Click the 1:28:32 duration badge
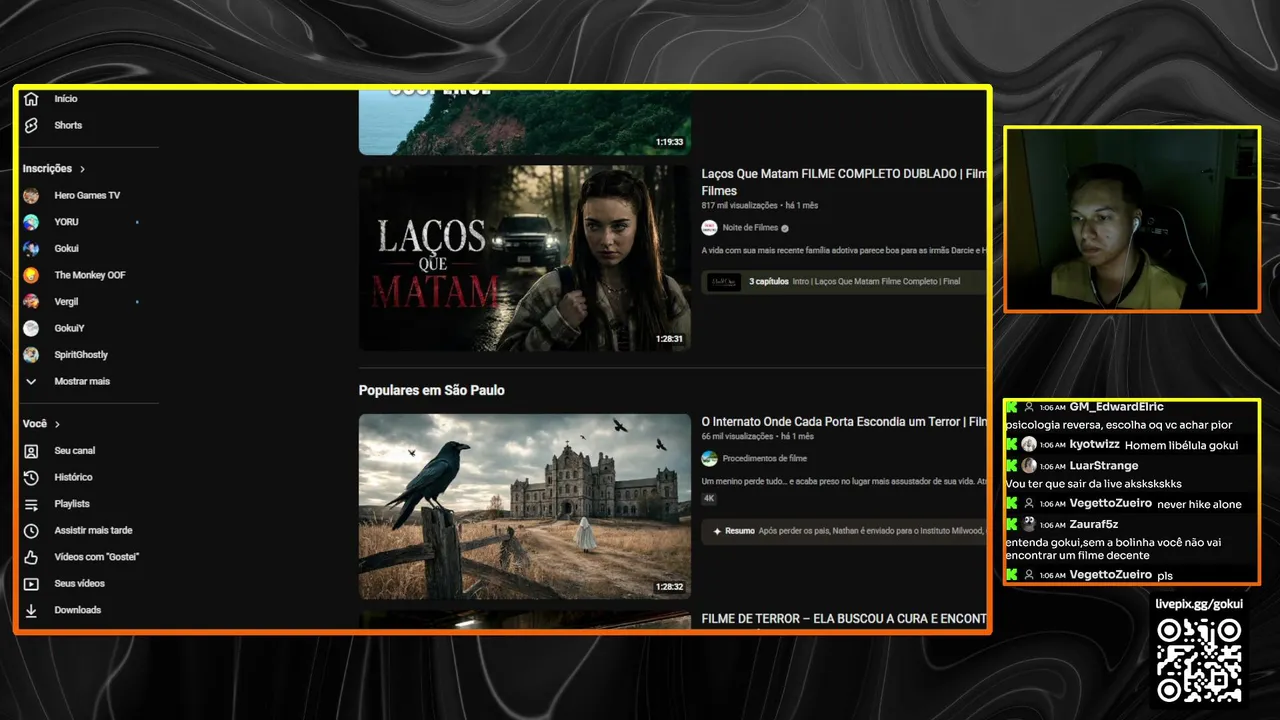 (x=670, y=588)
